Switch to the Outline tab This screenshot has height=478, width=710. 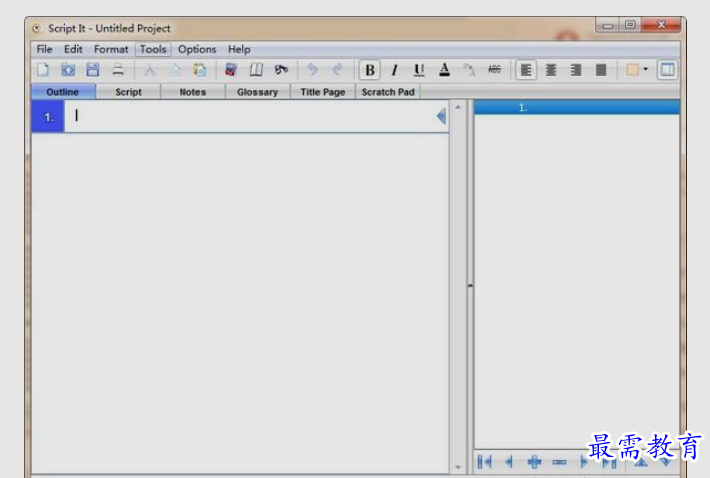tap(63, 92)
